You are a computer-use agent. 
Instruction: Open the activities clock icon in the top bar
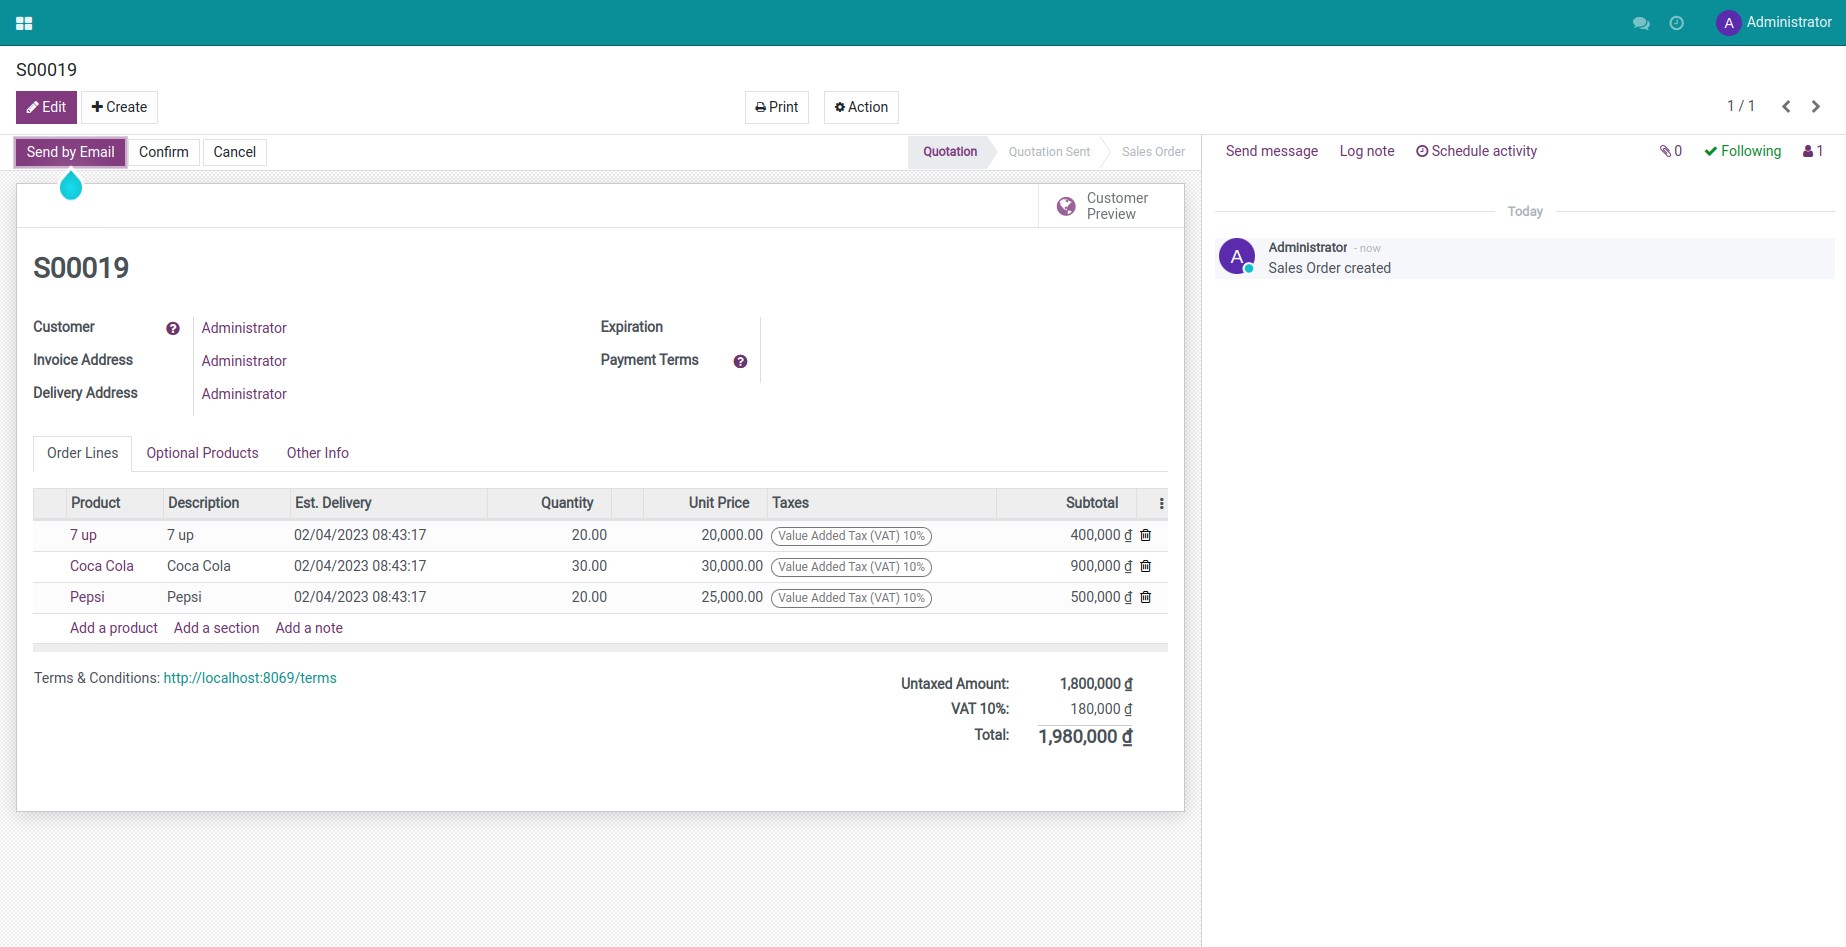click(x=1678, y=22)
